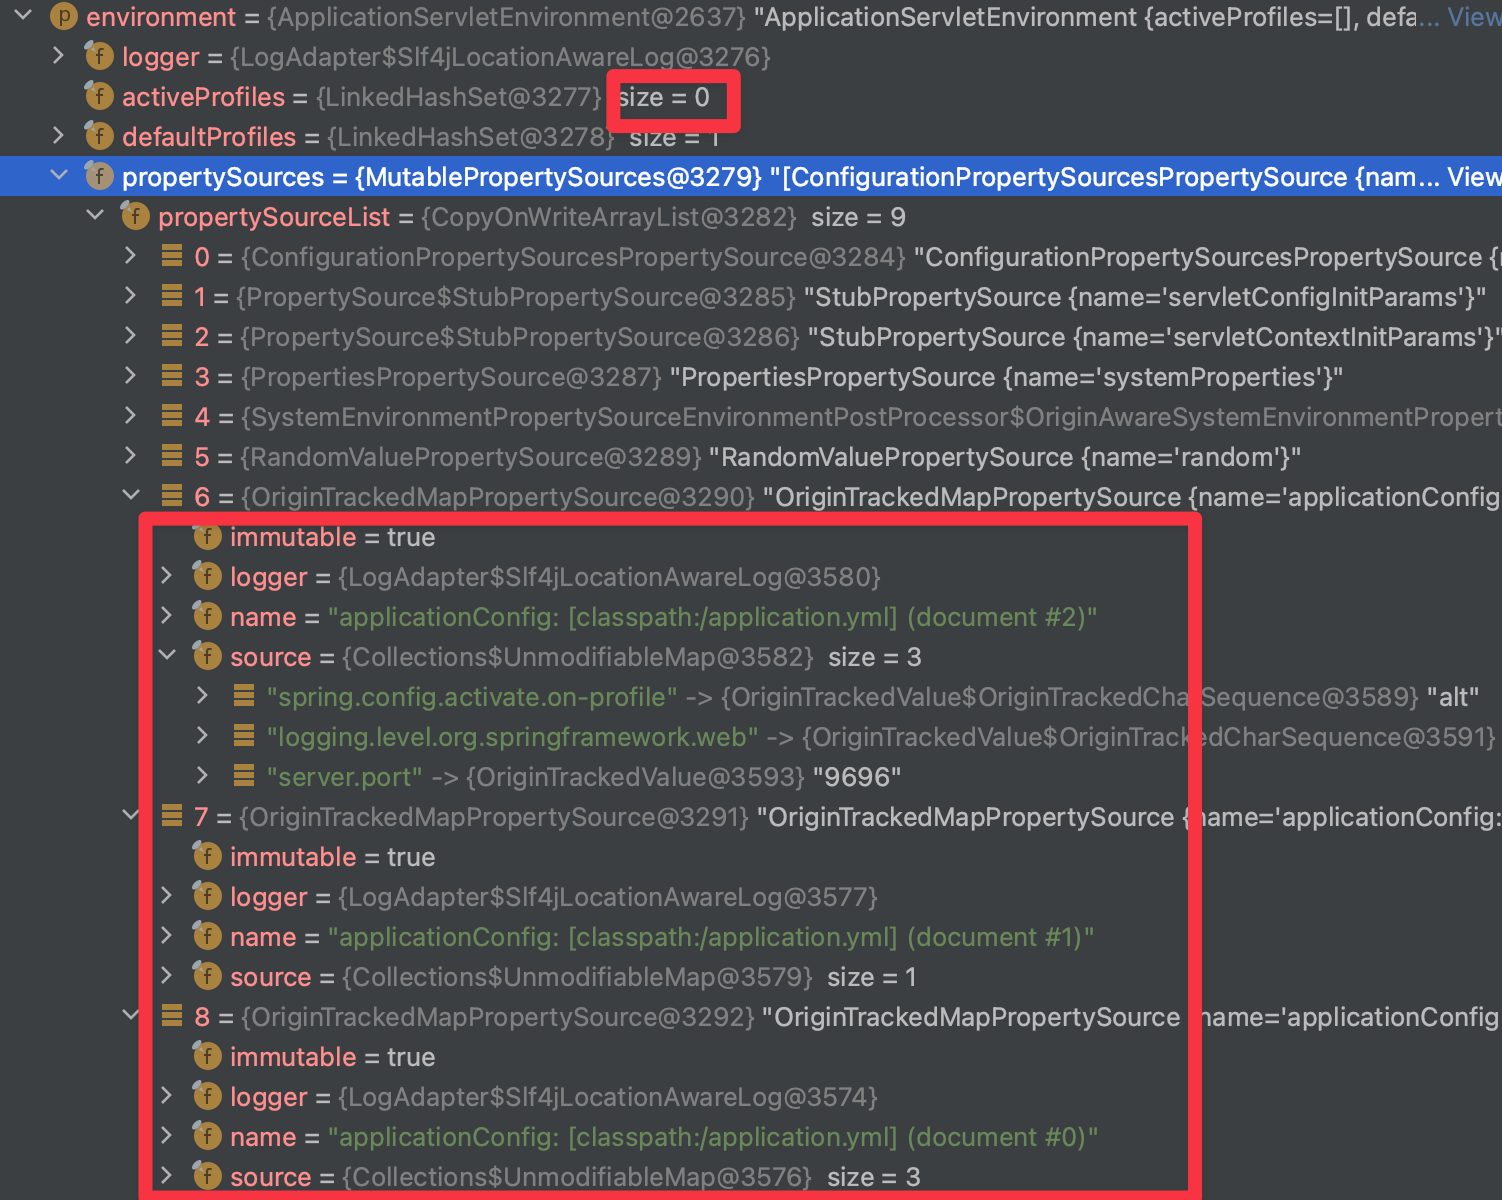
Task: Open View link on the environment row
Action: (1473, 17)
